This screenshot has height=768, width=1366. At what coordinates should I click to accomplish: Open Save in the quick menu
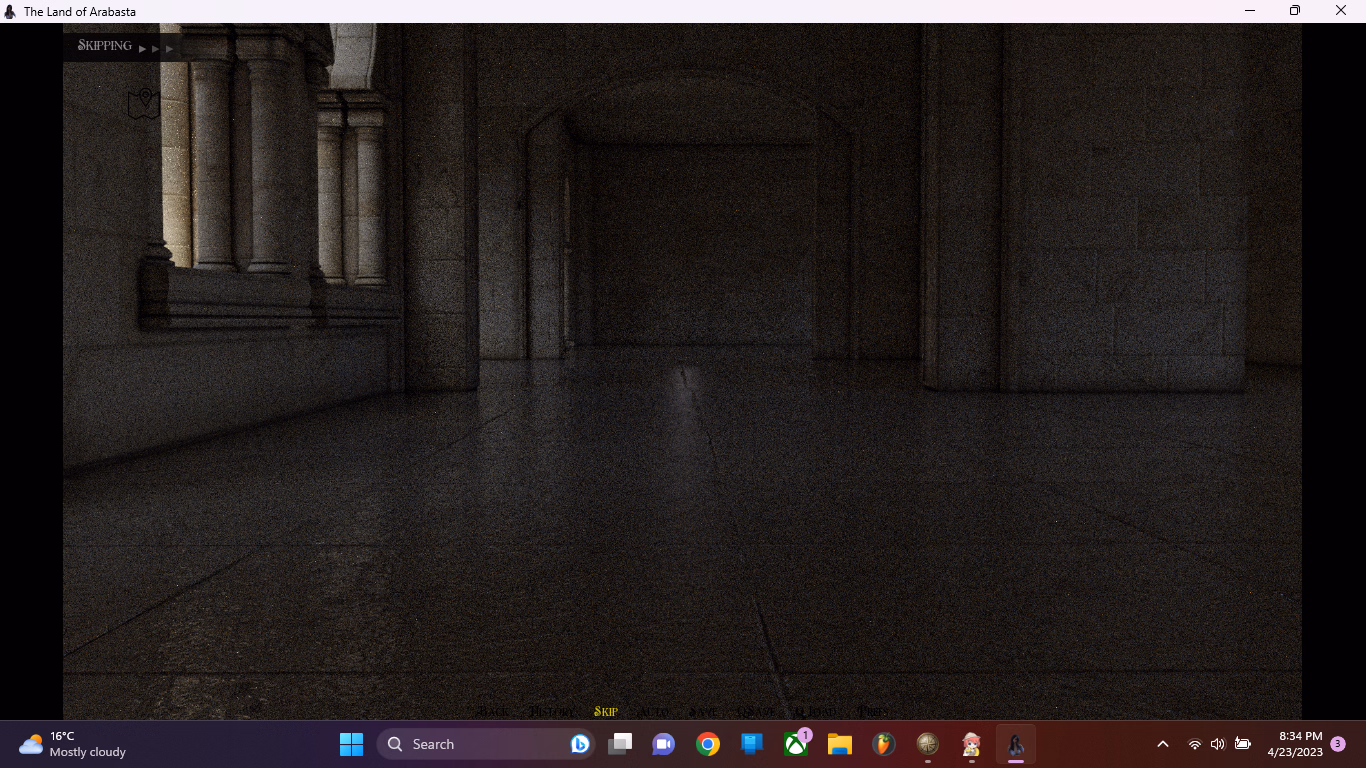(703, 711)
